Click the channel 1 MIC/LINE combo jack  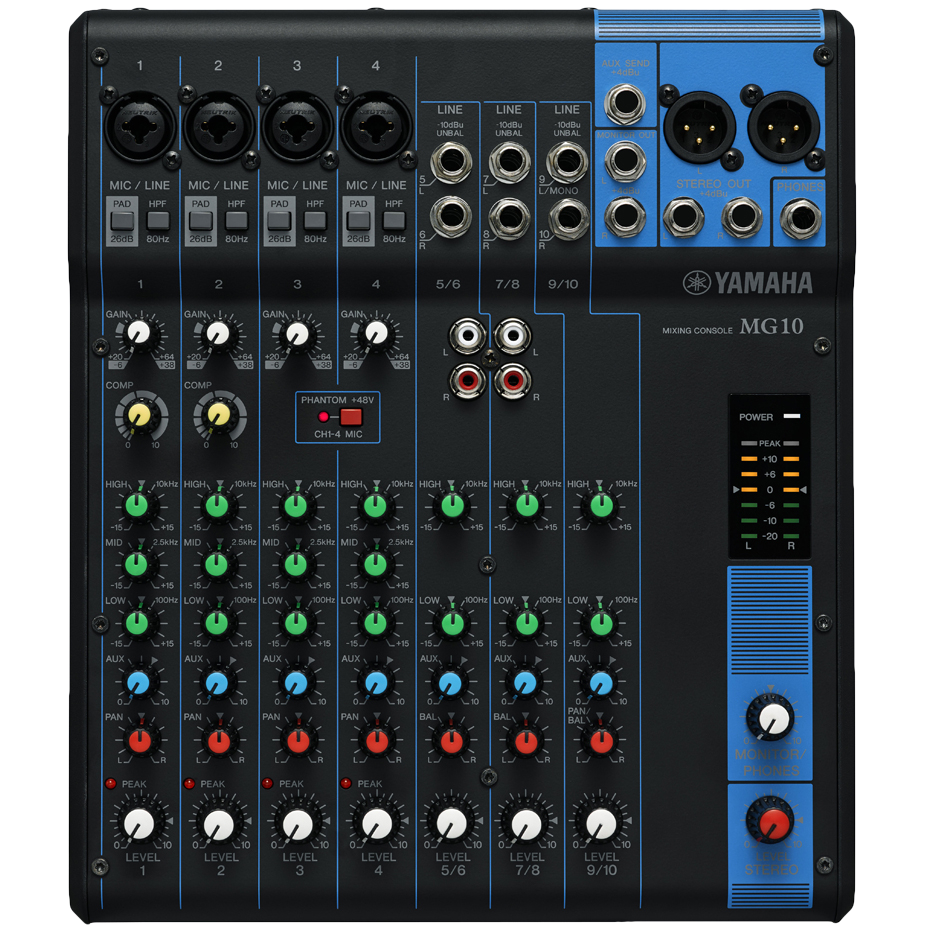pyautogui.click(x=140, y=126)
